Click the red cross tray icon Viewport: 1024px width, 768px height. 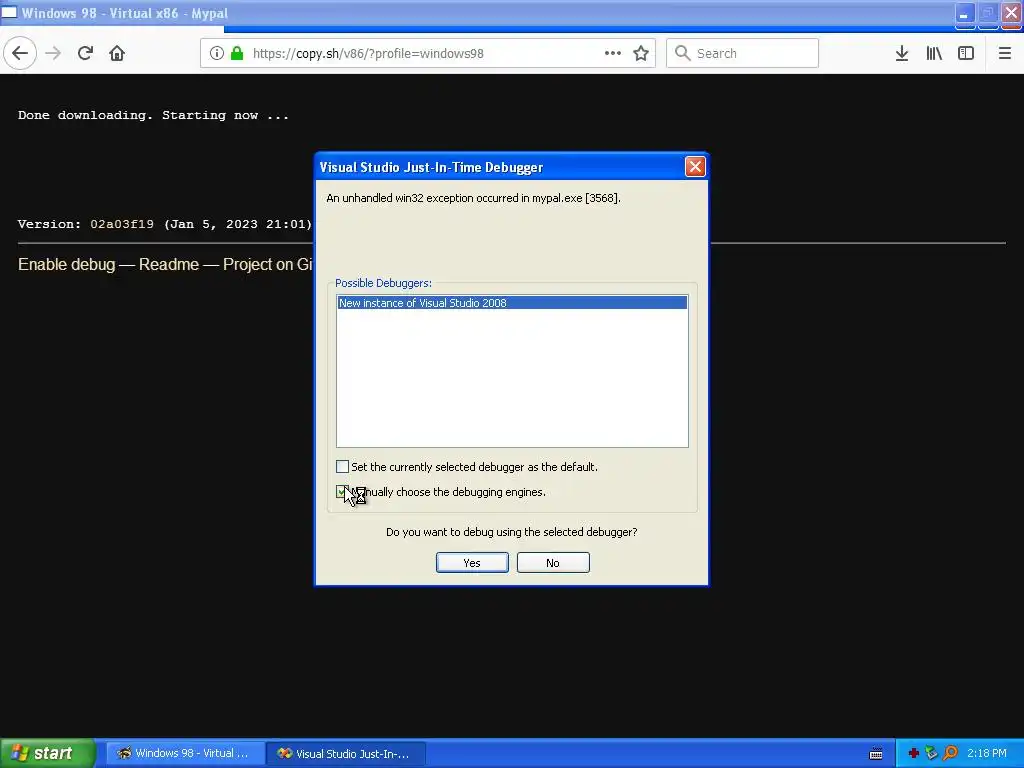point(914,754)
